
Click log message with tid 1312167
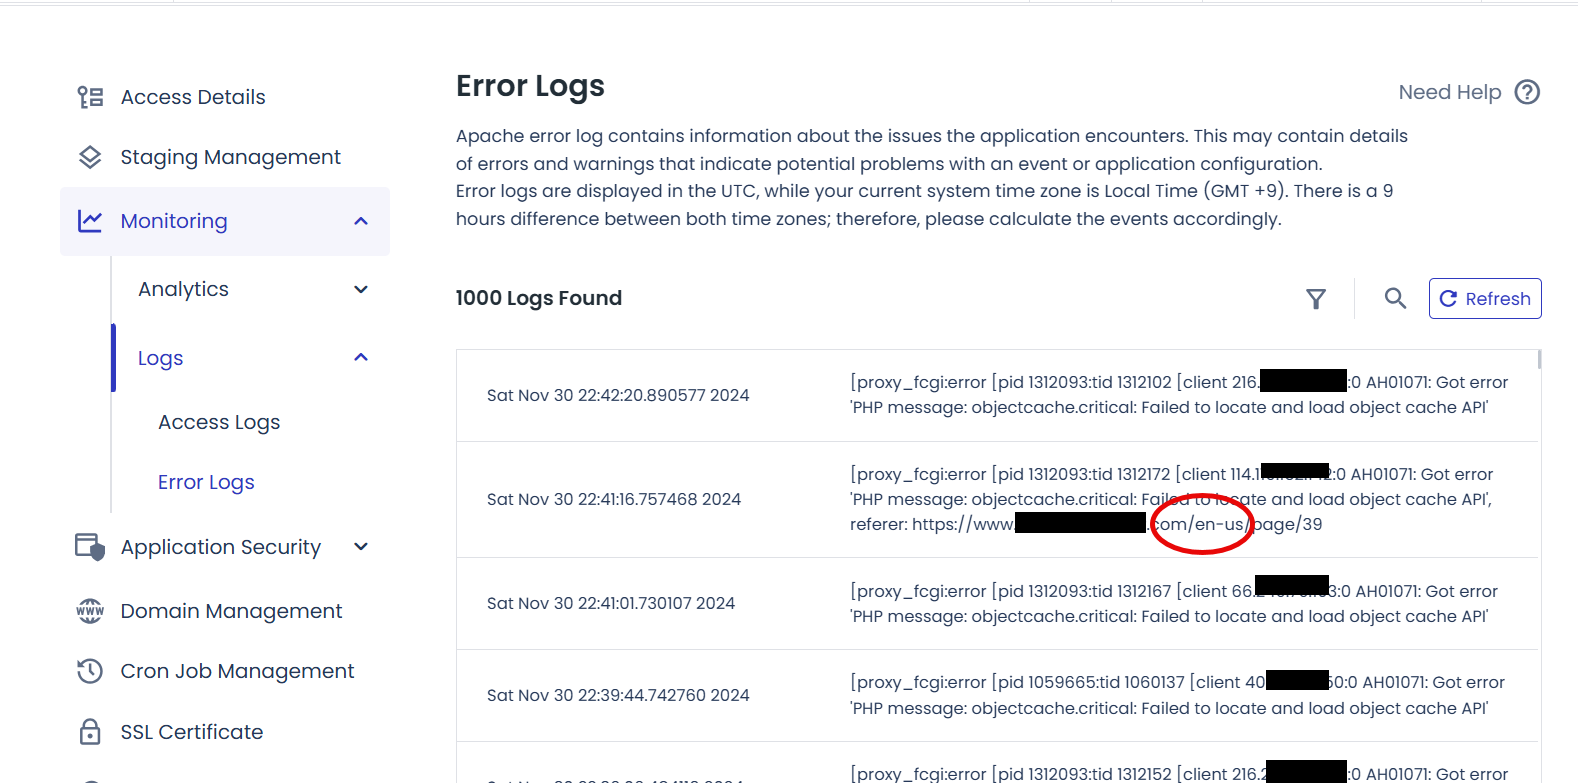(x=1174, y=603)
